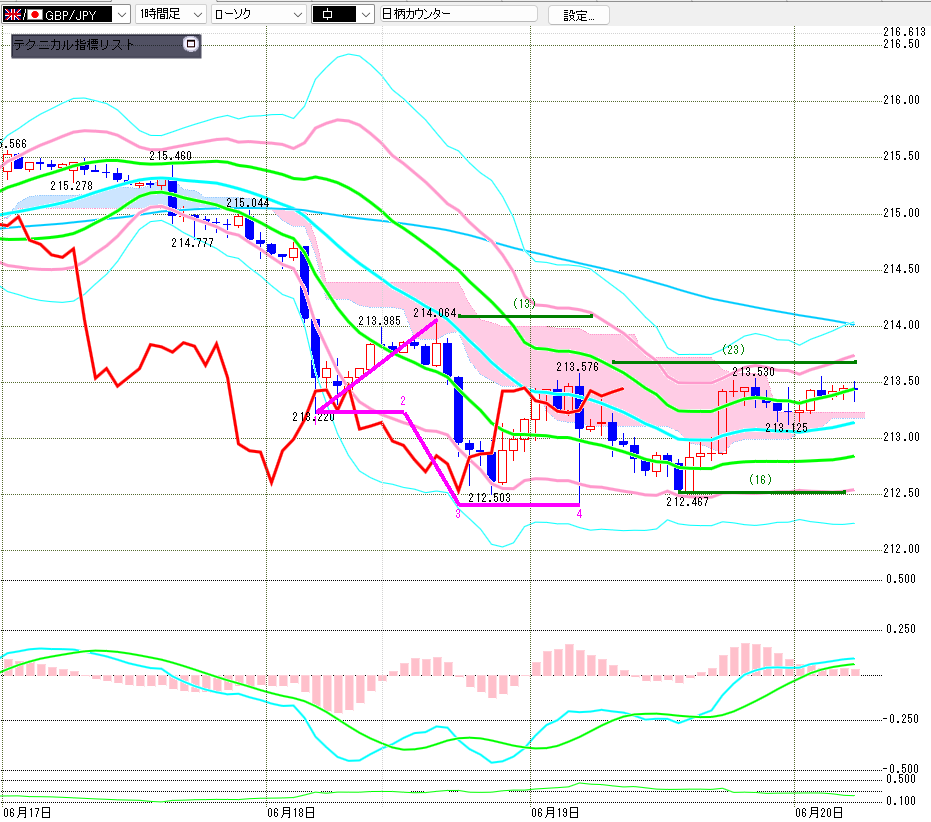931x822 pixels.
Task: Click the 設定... button
Action: (x=578, y=15)
